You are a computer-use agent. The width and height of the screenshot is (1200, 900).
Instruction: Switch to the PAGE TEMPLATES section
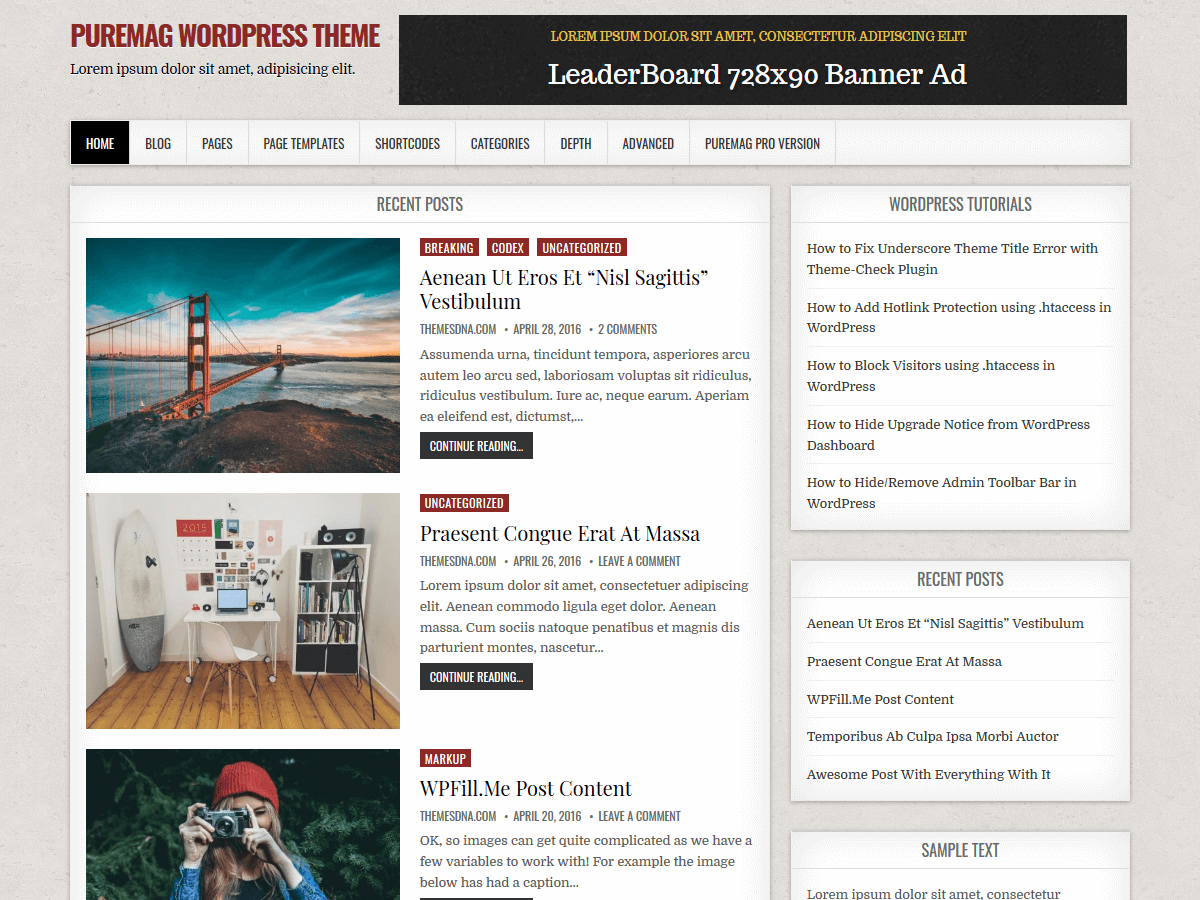point(303,143)
